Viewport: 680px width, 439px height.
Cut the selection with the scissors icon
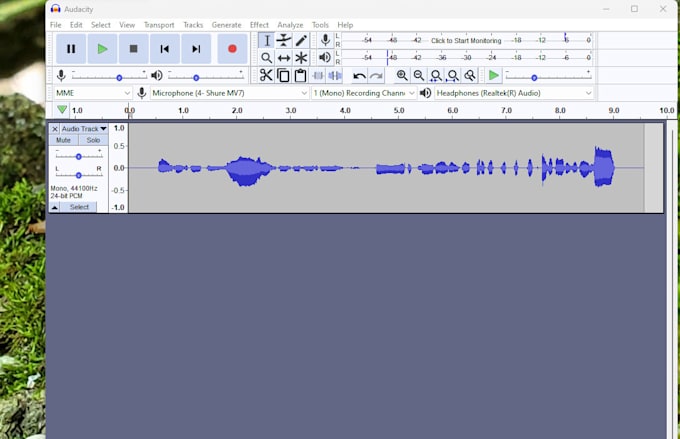coord(266,75)
